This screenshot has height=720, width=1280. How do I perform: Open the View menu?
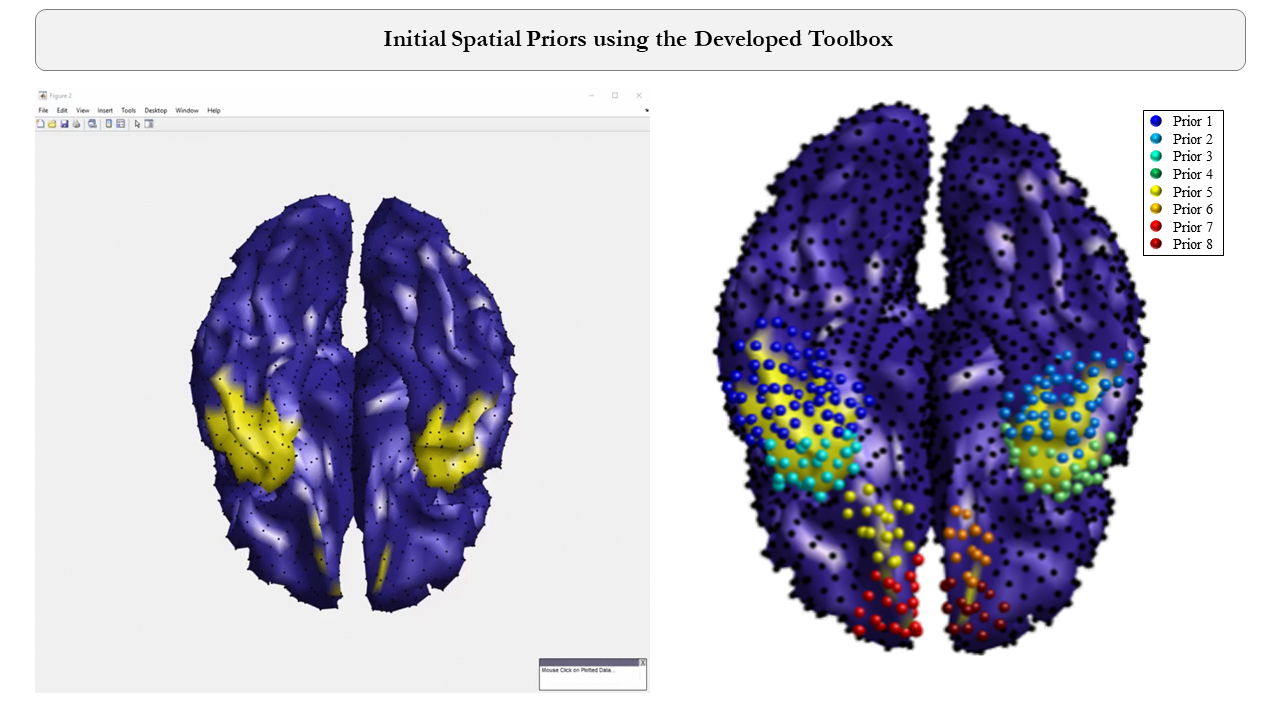83,110
